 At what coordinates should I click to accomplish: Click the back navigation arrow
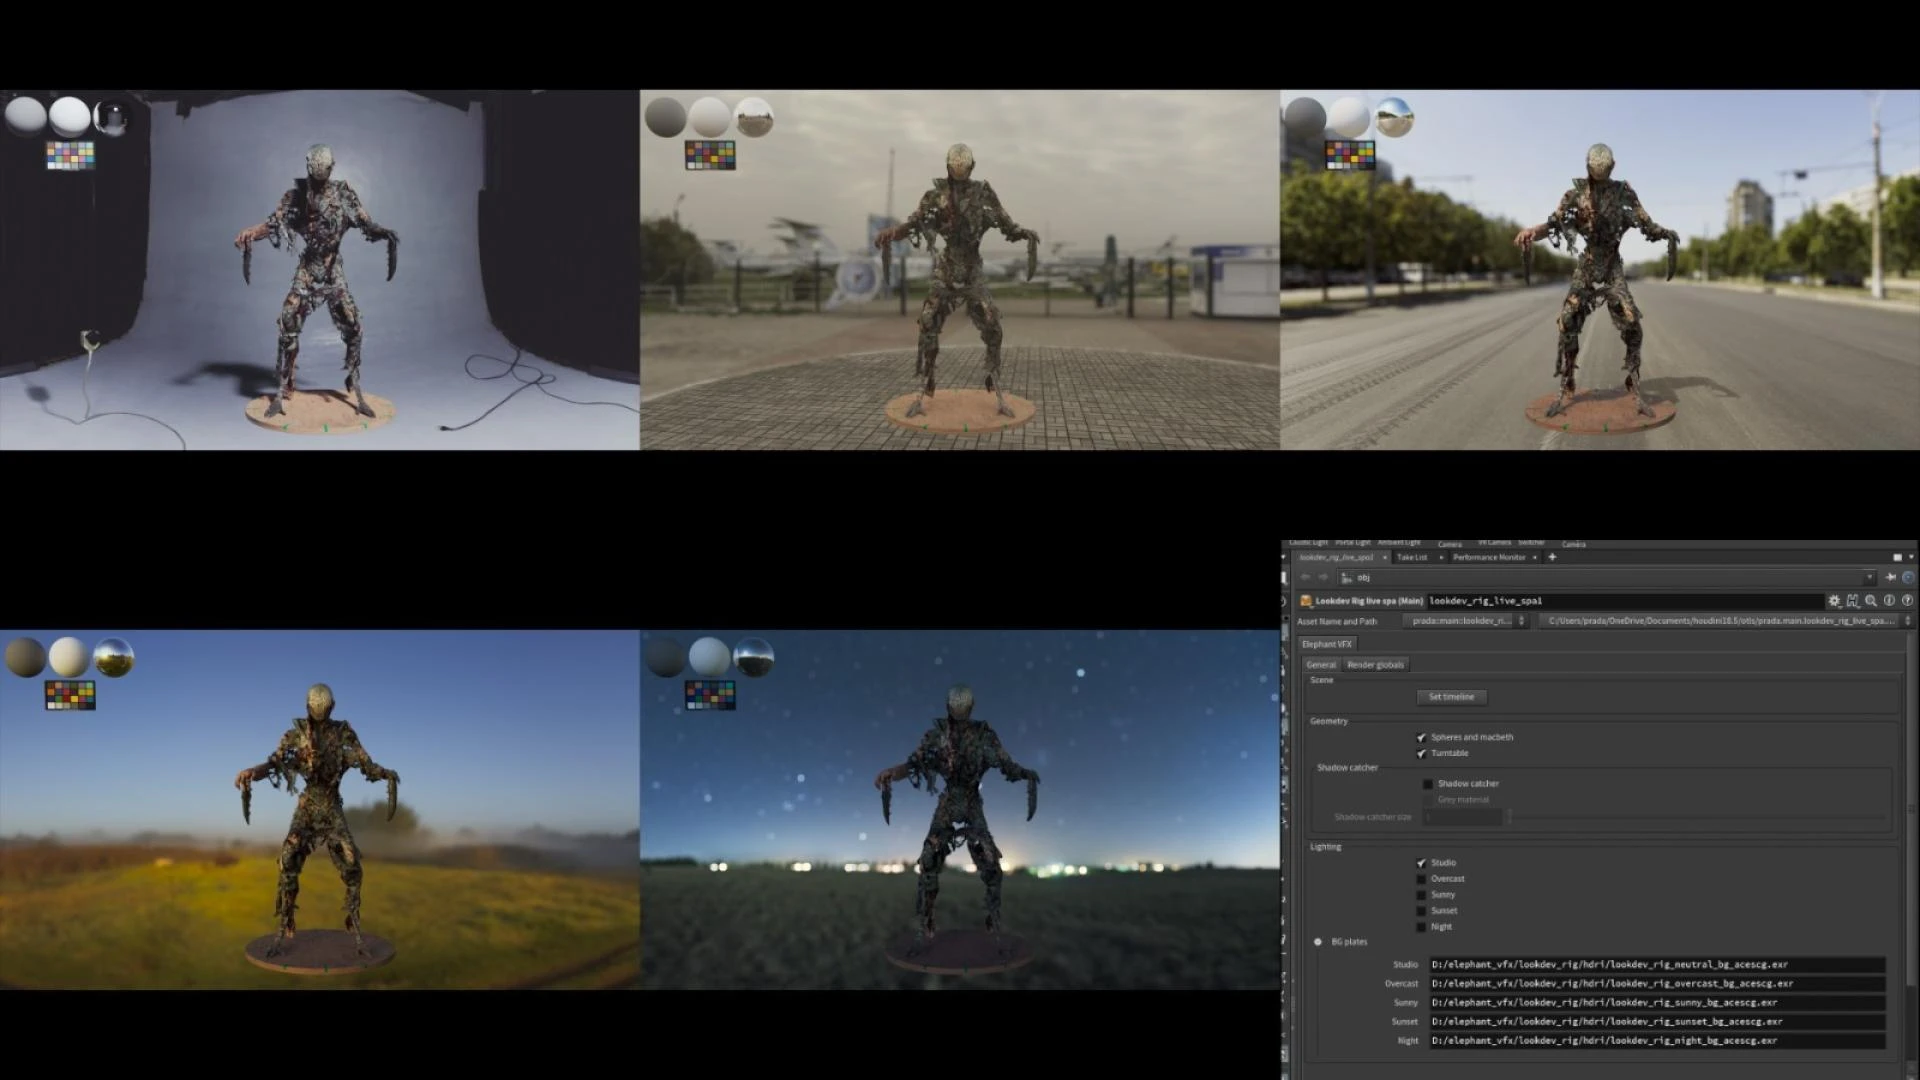click(1305, 577)
